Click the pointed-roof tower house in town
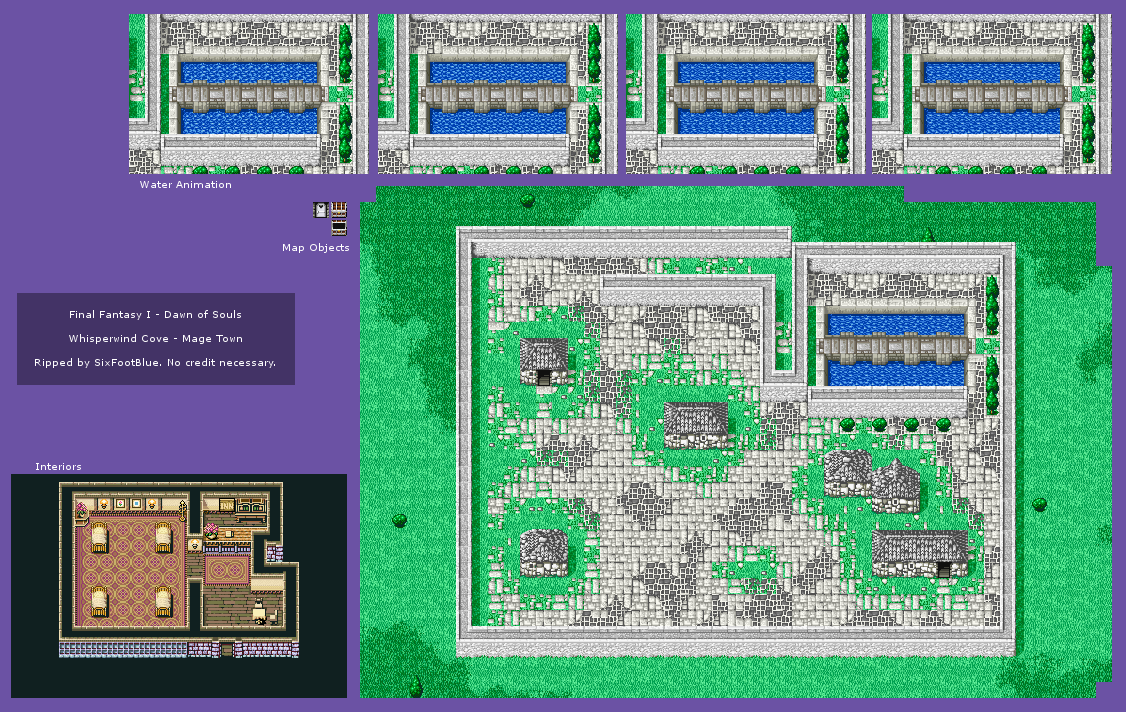Screen dimensions: 1126x712 coord(895,486)
